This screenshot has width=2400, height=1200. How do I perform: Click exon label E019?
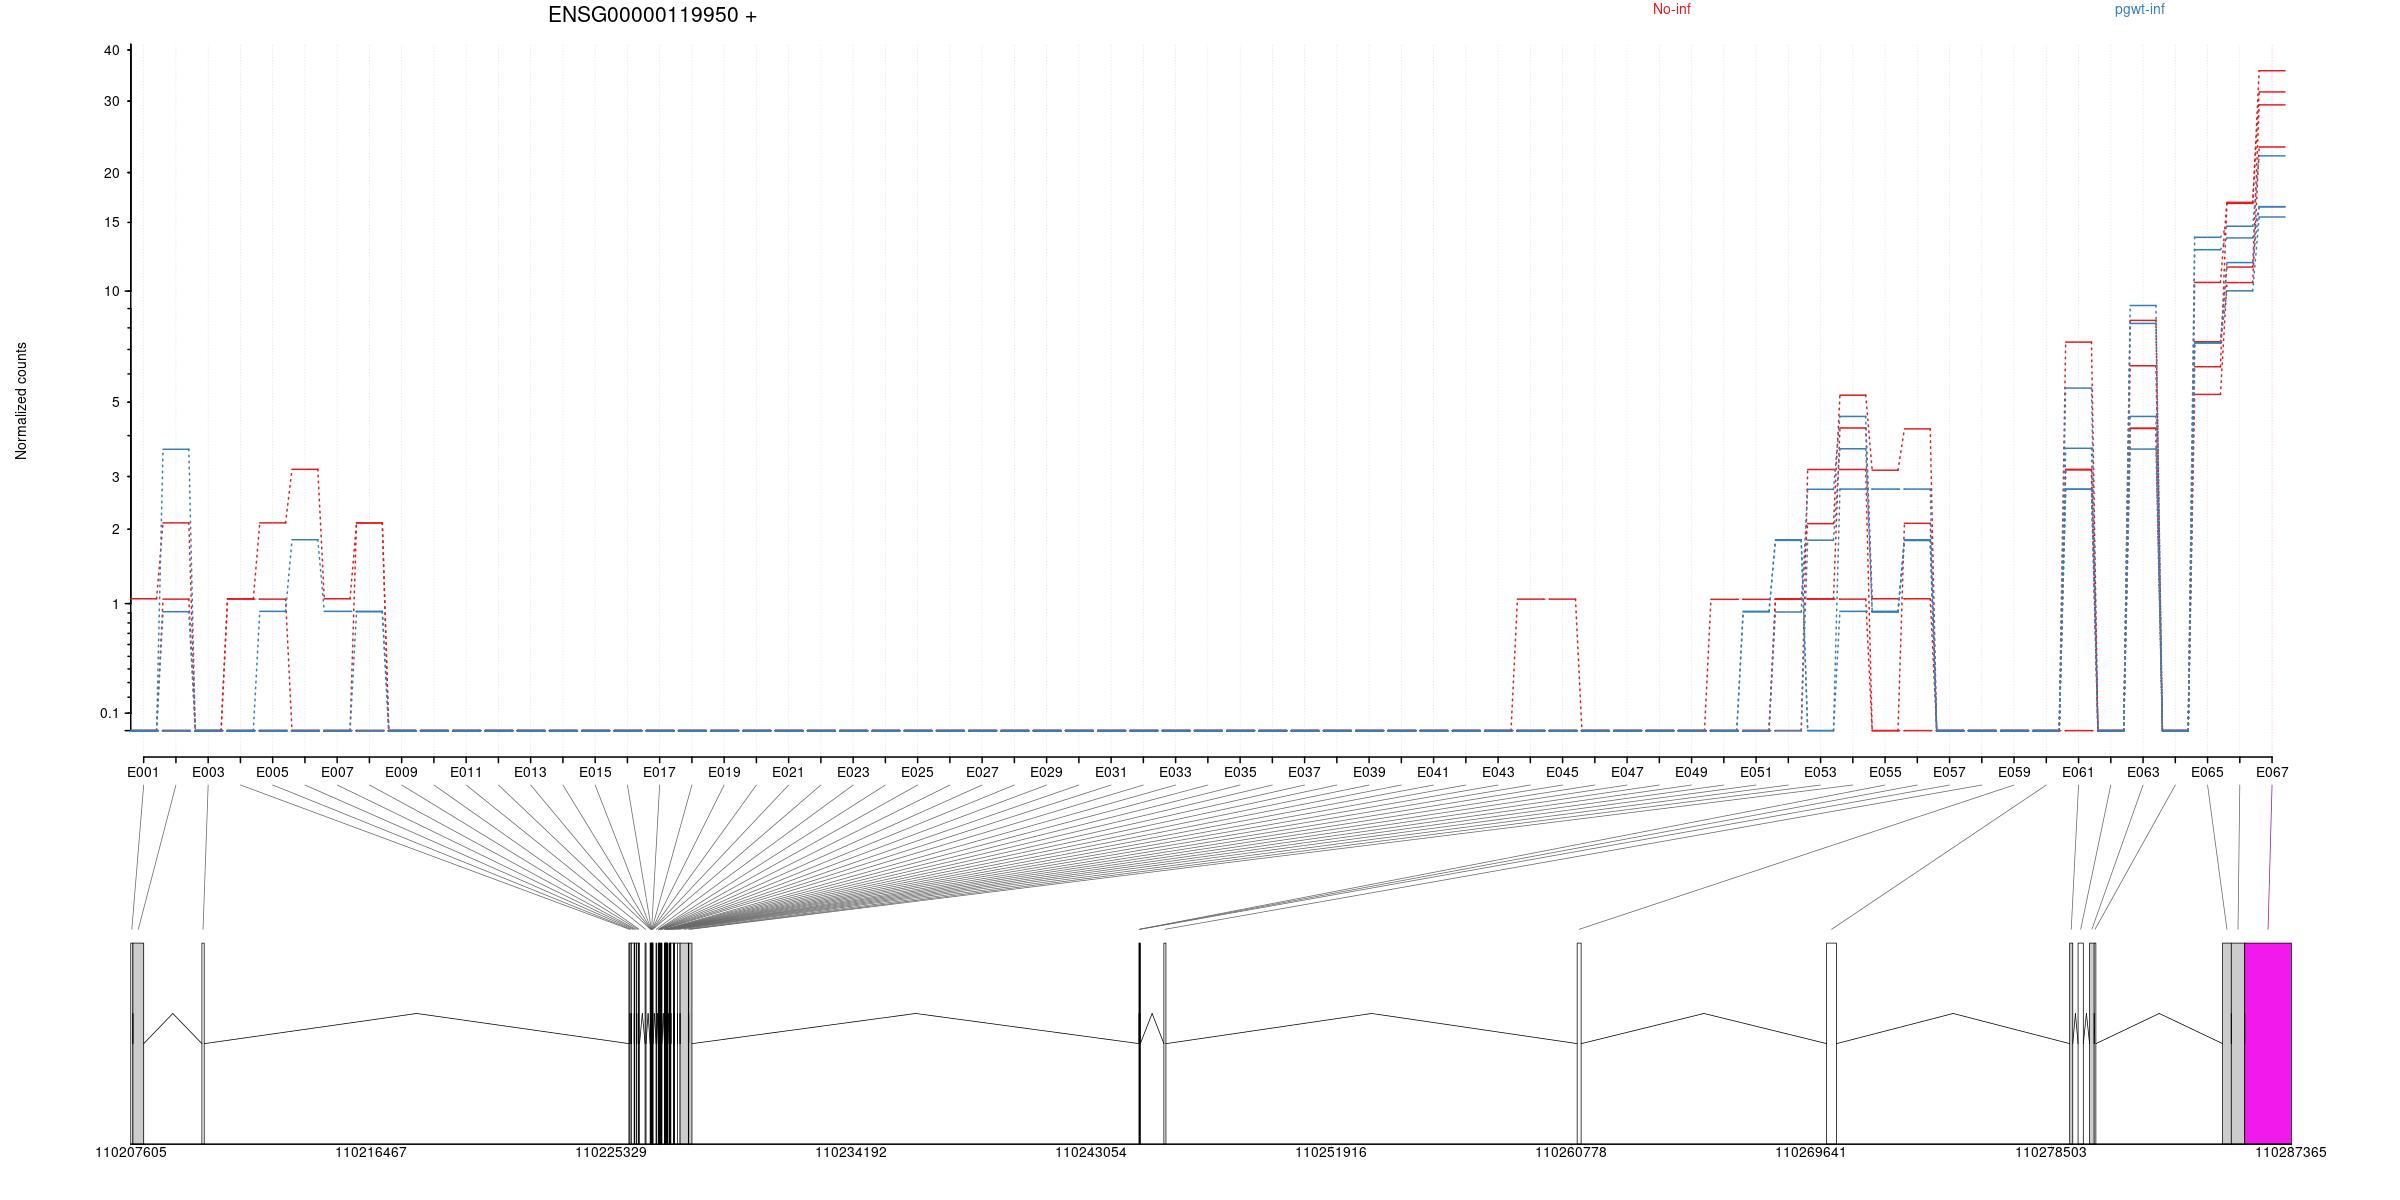pos(724,772)
